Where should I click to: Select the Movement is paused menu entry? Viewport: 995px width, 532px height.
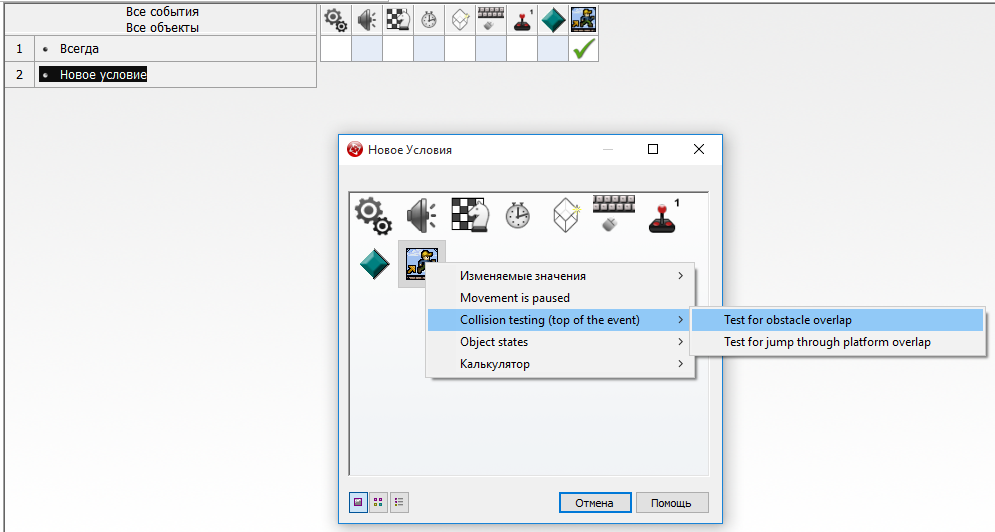pos(515,298)
